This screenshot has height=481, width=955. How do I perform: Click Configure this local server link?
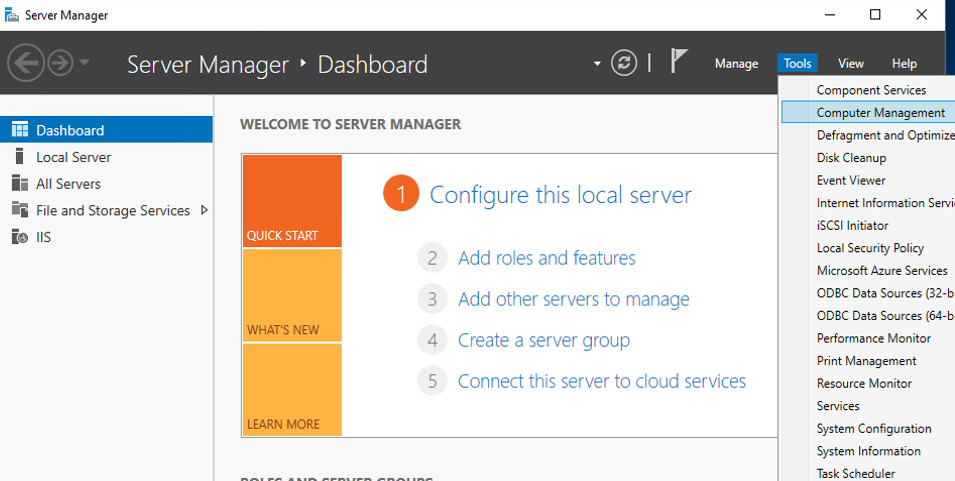(x=560, y=194)
